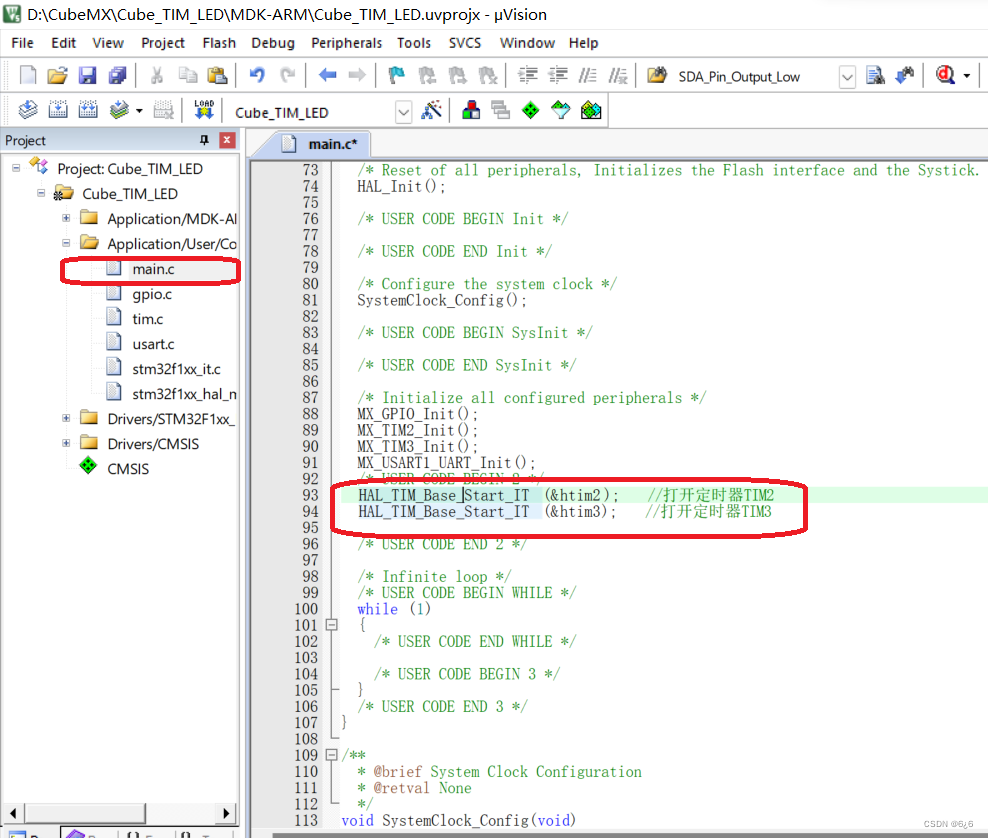988x838 pixels.
Task: Build the target files
Action: point(58,110)
